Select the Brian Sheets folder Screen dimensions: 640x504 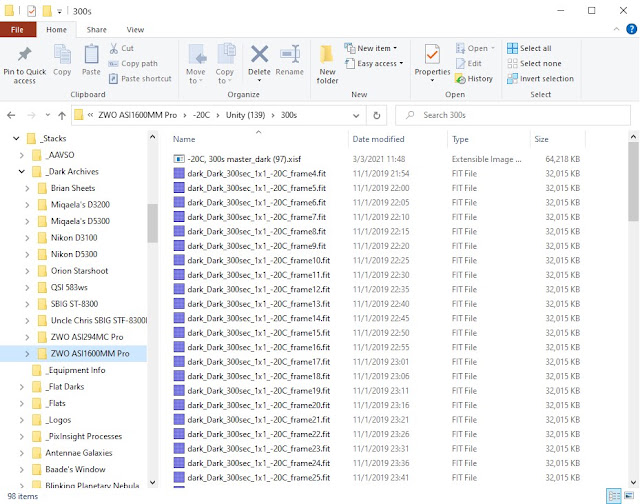pyautogui.click(x=73, y=188)
